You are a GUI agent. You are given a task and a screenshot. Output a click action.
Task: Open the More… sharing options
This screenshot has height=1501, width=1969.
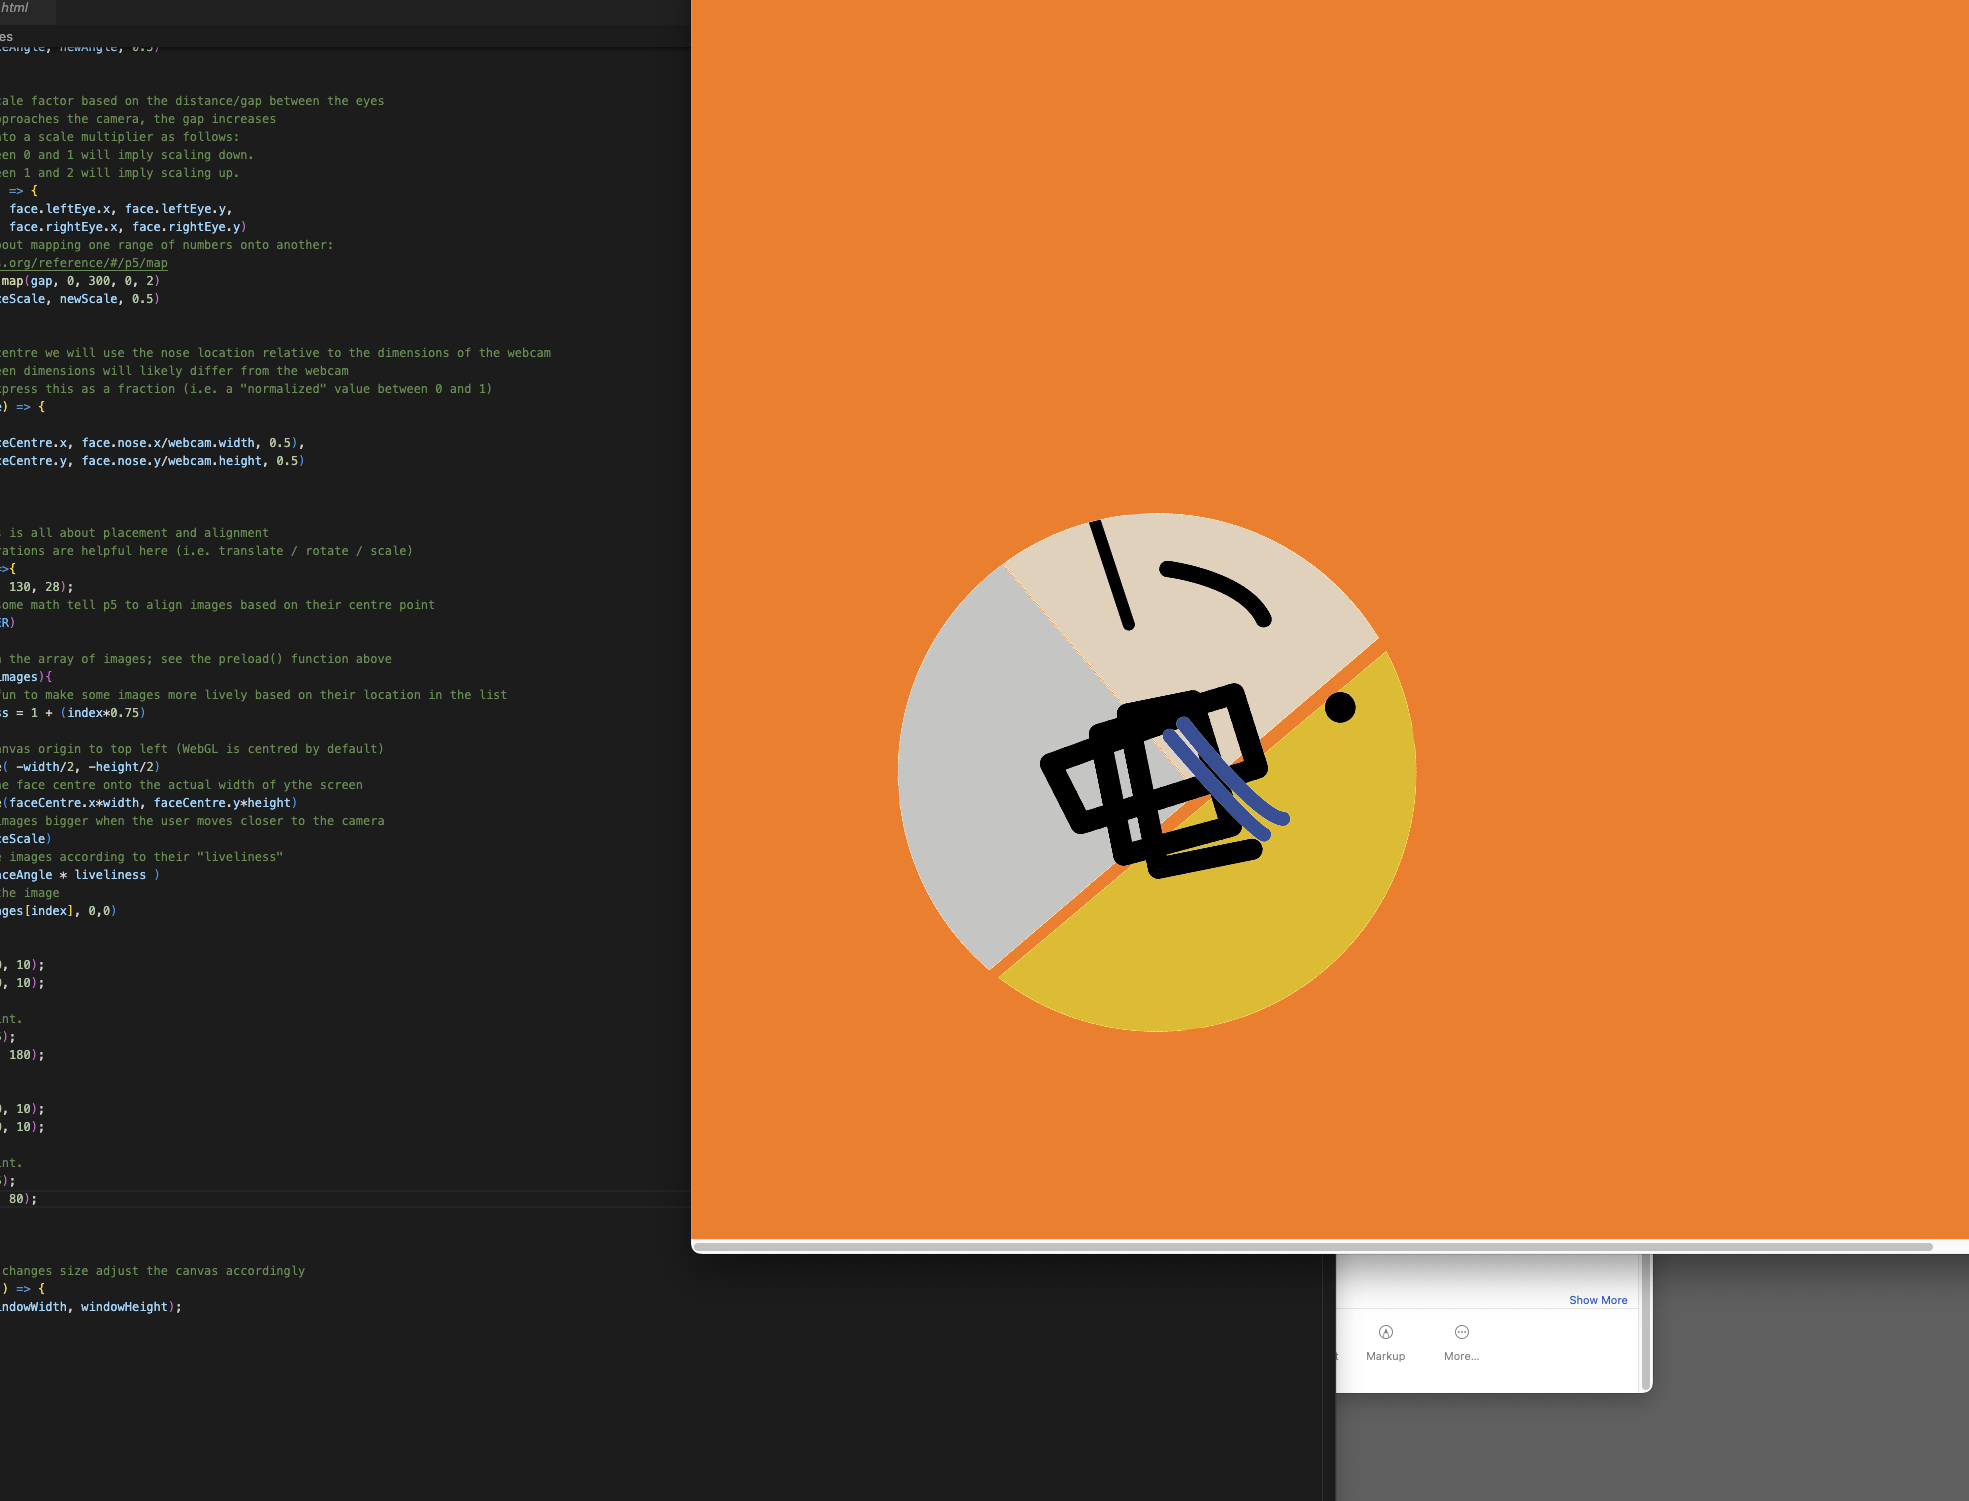[x=1461, y=1340]
